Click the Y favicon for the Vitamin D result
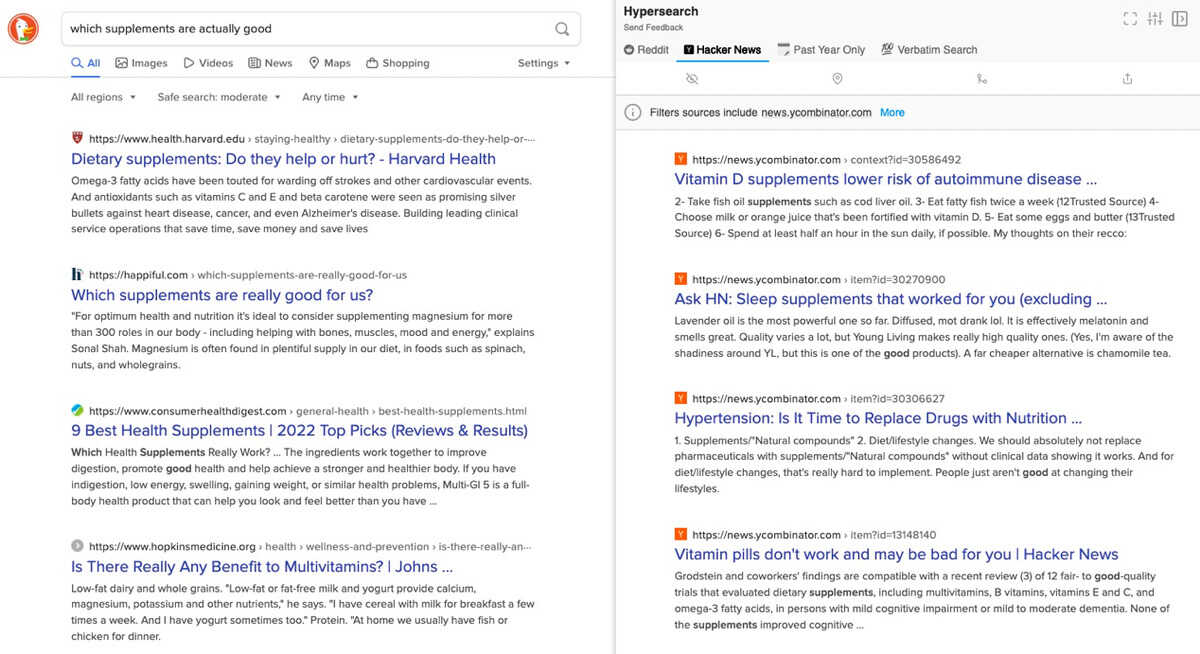 click(x=681, y=159)
